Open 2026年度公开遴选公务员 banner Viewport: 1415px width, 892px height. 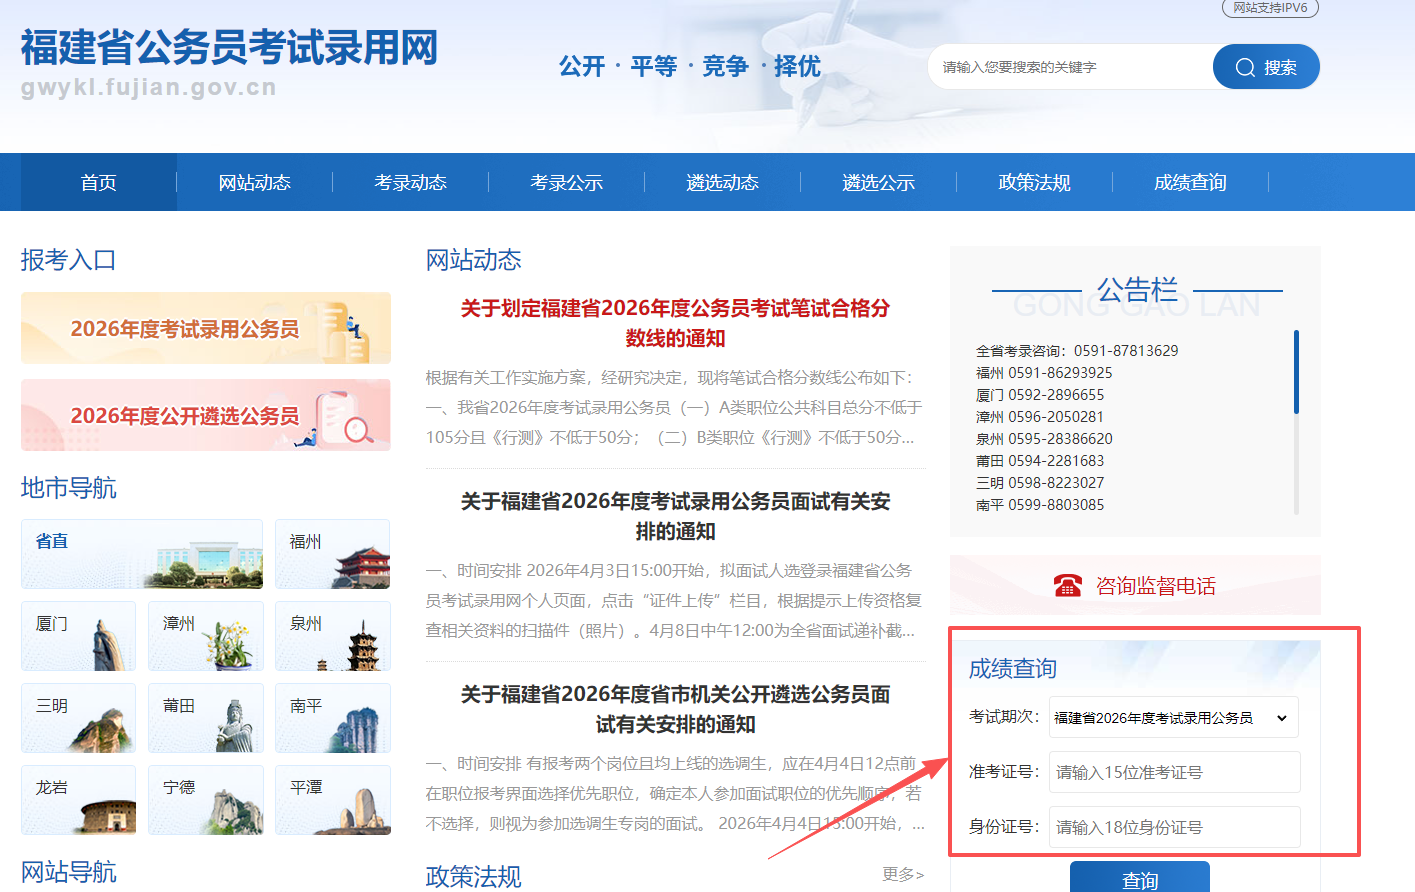(205, 416)
